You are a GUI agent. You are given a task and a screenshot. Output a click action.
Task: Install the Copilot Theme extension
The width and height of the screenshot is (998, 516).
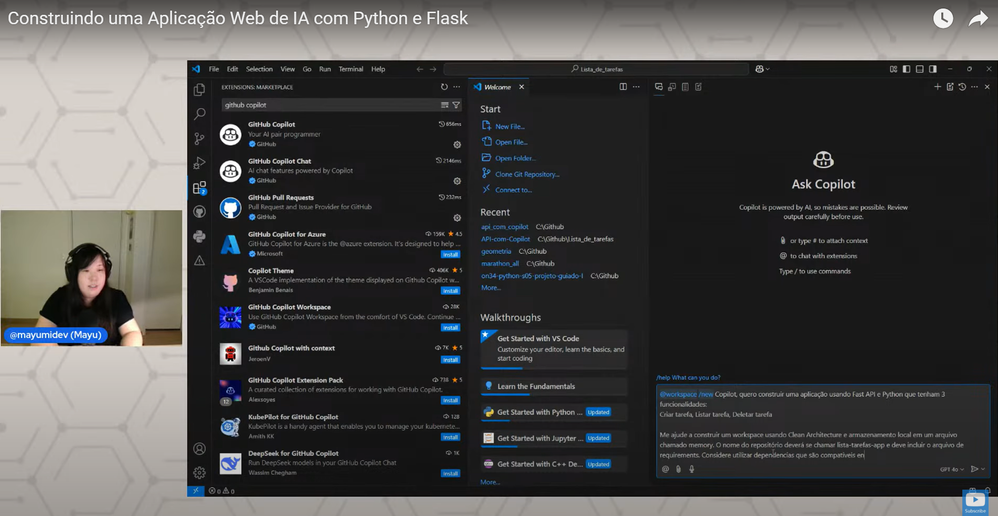point(451,291)
